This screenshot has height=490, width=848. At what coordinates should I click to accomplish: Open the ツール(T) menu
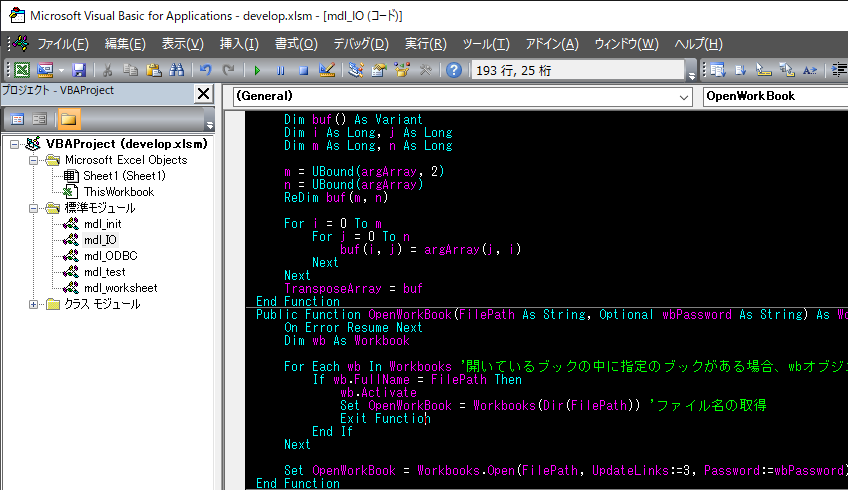click(x=486, y=44)
